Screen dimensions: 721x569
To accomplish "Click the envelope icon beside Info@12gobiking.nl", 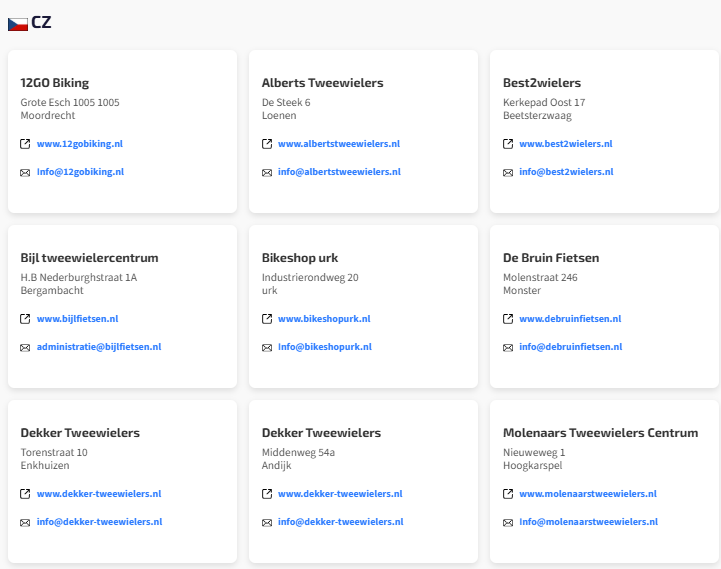I will [25, 172].
